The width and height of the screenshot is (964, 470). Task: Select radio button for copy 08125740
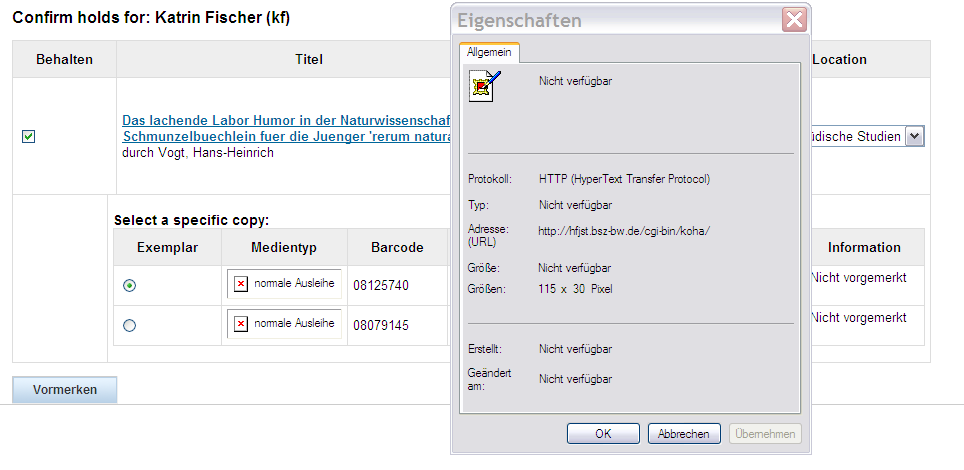tap(129, 286)
